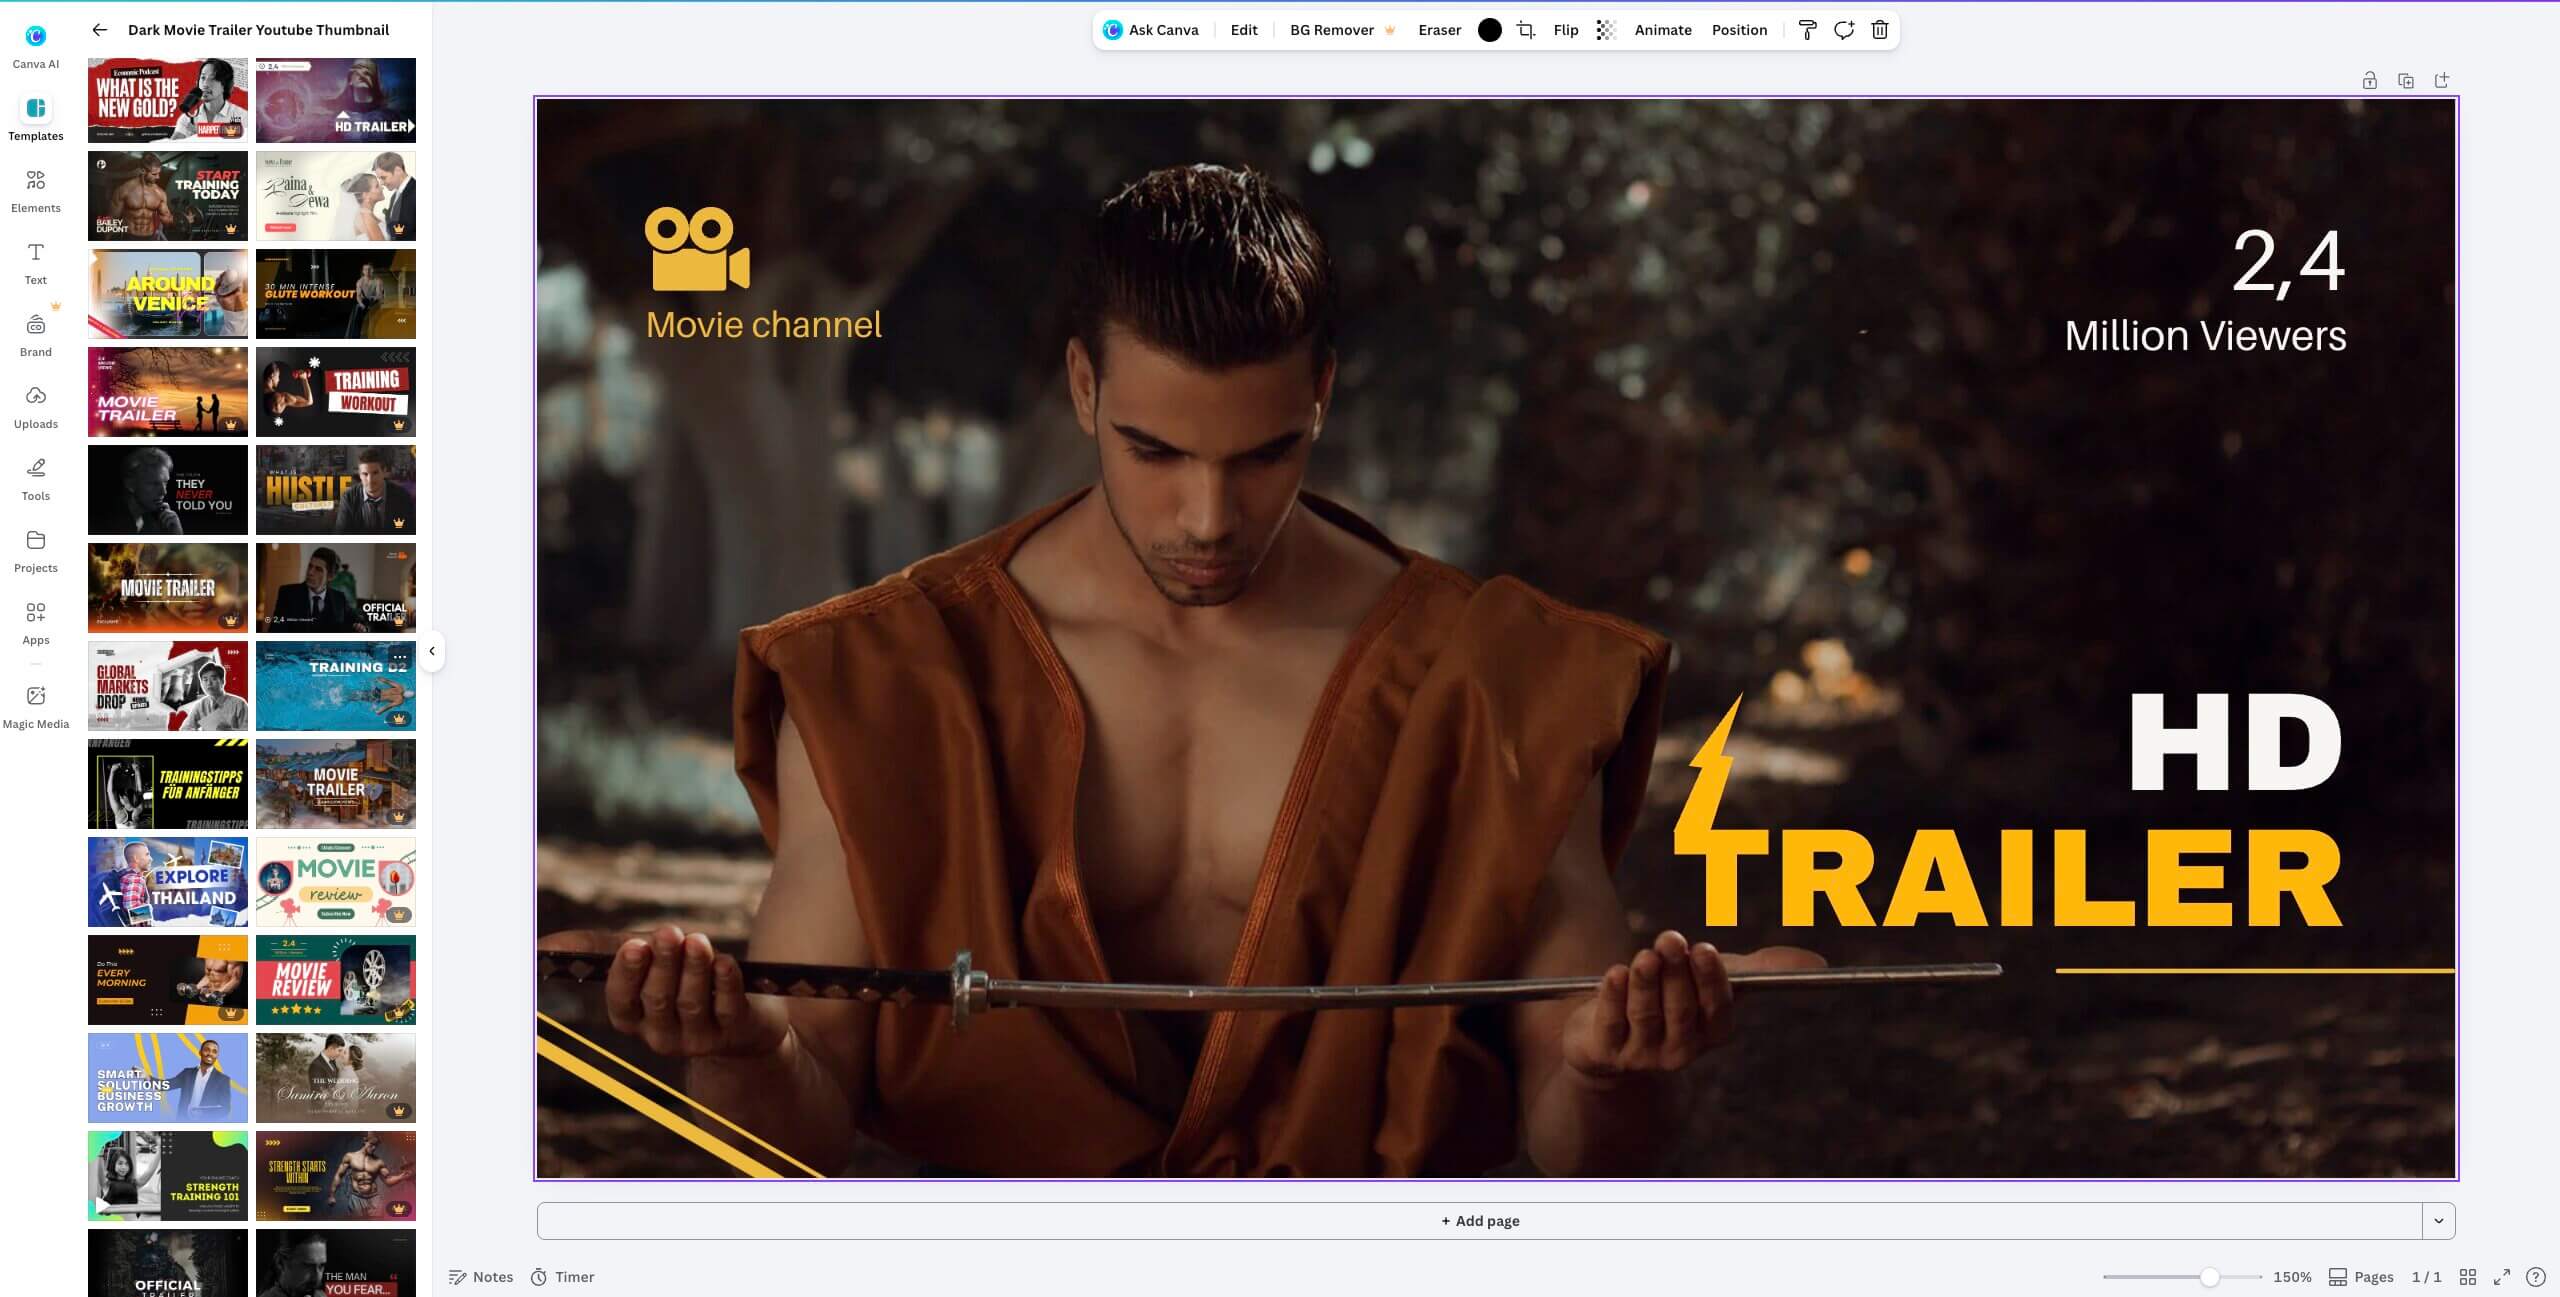Open the grid view icon
This screenshot has width=2560, height=1297.
tap(2468, 1277)
